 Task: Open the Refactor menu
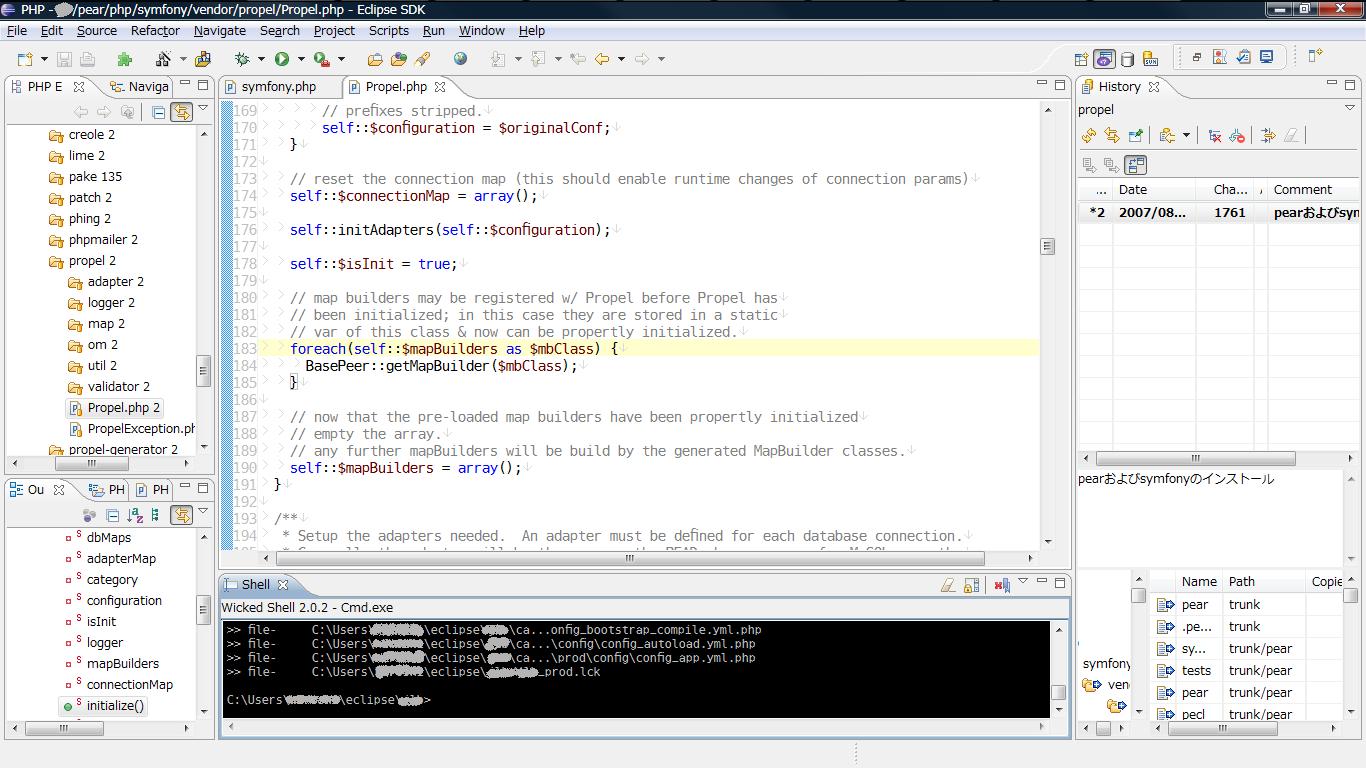[x=155, y=31]
